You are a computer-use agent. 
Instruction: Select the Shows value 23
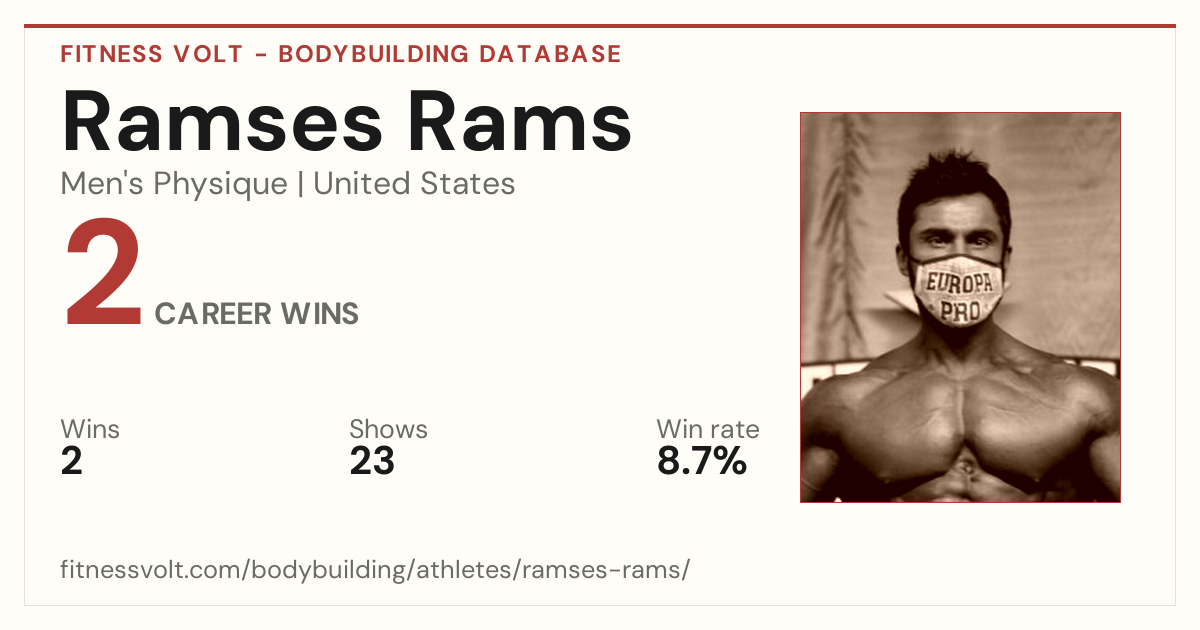372,462
